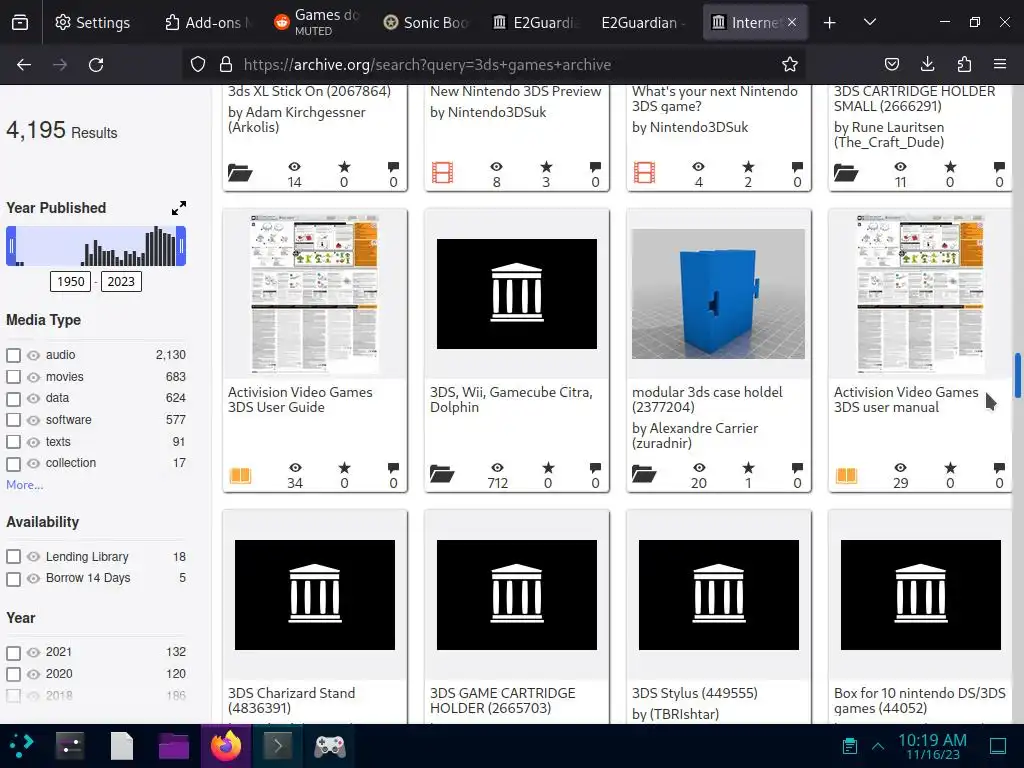Image resolution: width=1024 pixels, height=768 pixels.
Task: Switch to the E2Guardian tab with pillar icon
Action: pos(536,23)
